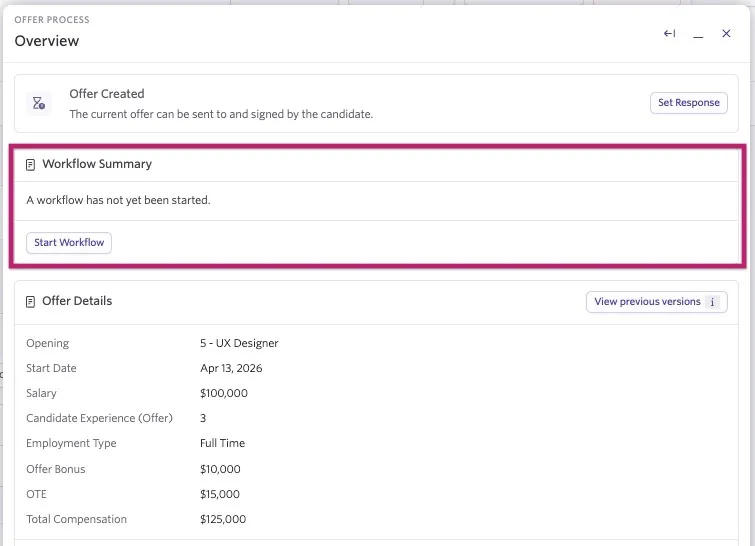The height and width of the screenshot is (546, 755).
Task: Click the bonus value $10,000
Action: coord(221,469)
